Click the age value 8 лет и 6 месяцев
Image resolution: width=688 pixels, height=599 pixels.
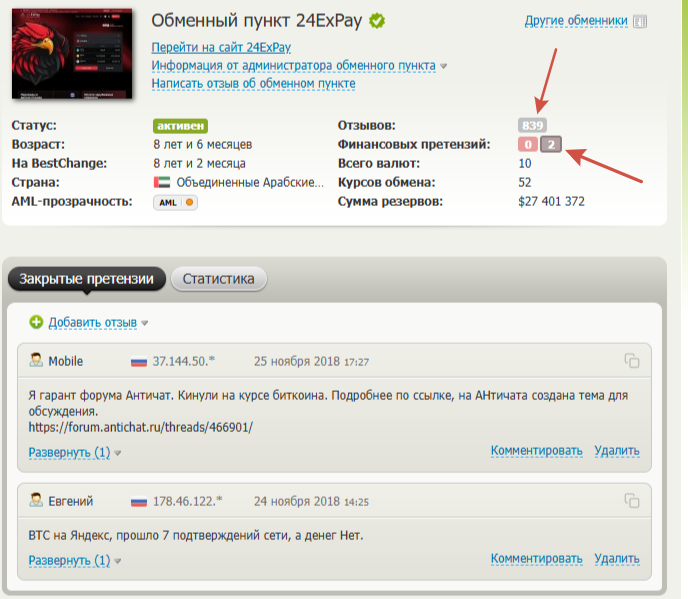[203, 144]
